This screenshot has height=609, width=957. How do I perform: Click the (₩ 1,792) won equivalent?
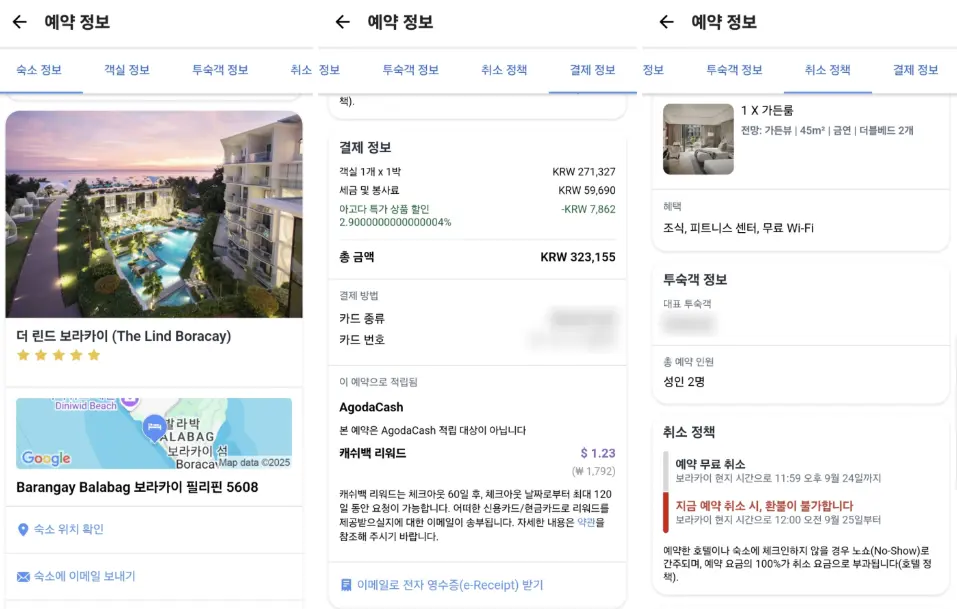593,471
